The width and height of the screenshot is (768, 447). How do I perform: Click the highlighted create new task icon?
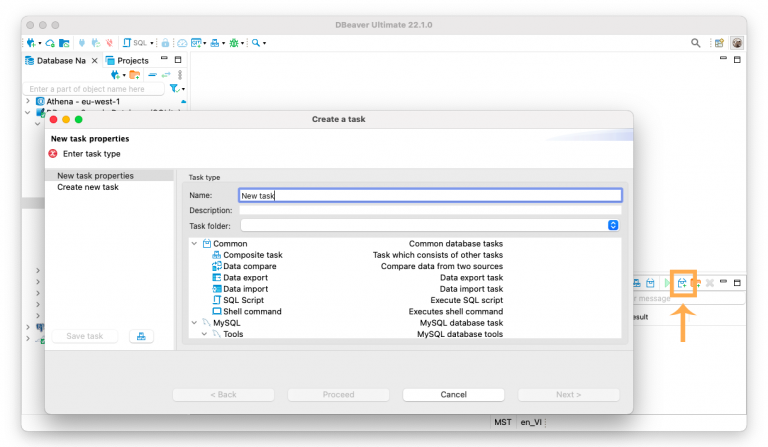click(683, 285)
